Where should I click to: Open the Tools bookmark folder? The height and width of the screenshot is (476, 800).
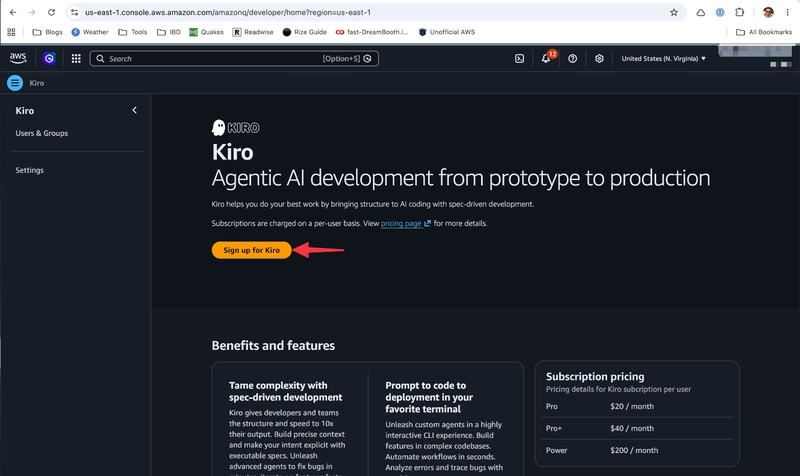[133, 32]
